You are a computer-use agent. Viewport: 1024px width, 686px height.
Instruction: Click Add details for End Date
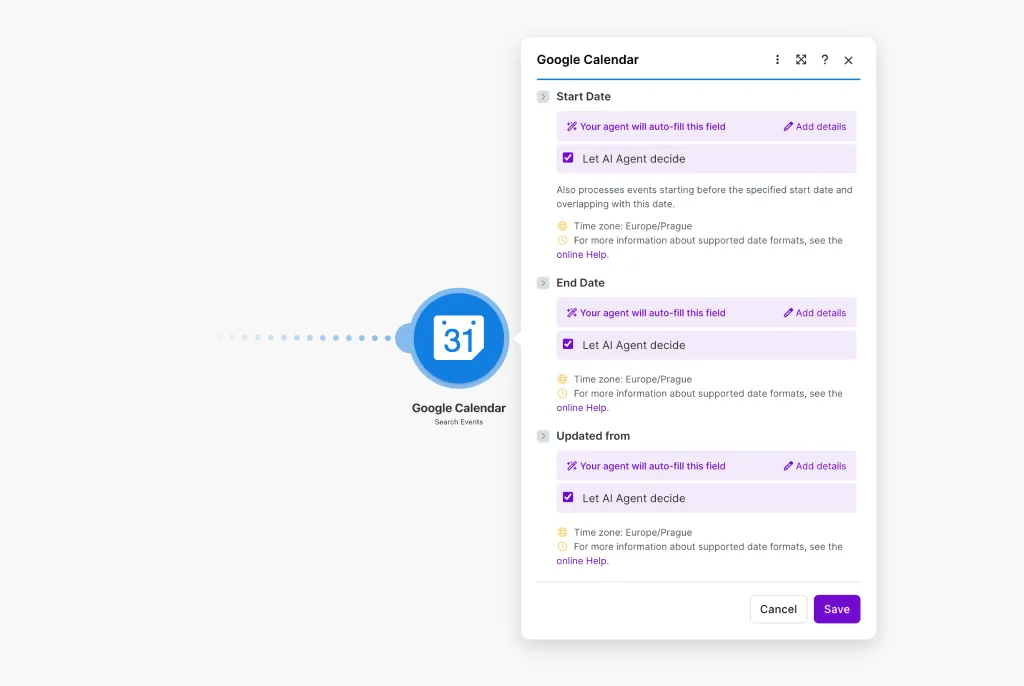pos(814,313)
